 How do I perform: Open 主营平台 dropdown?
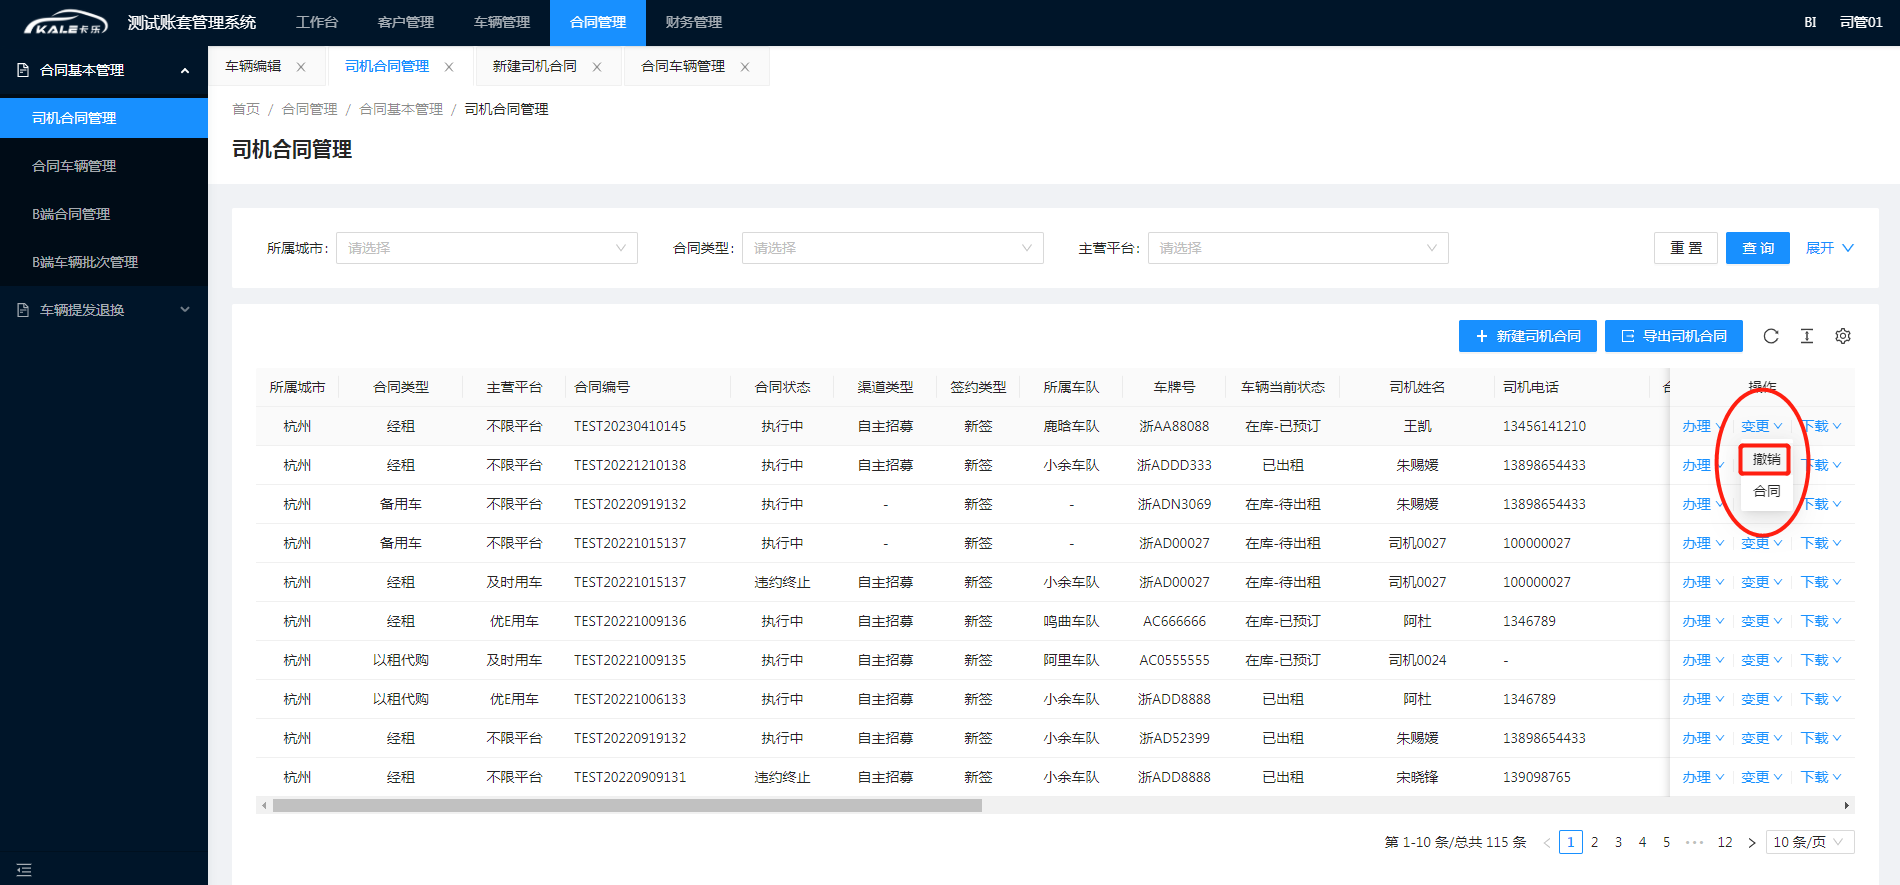pos(1298,248)
